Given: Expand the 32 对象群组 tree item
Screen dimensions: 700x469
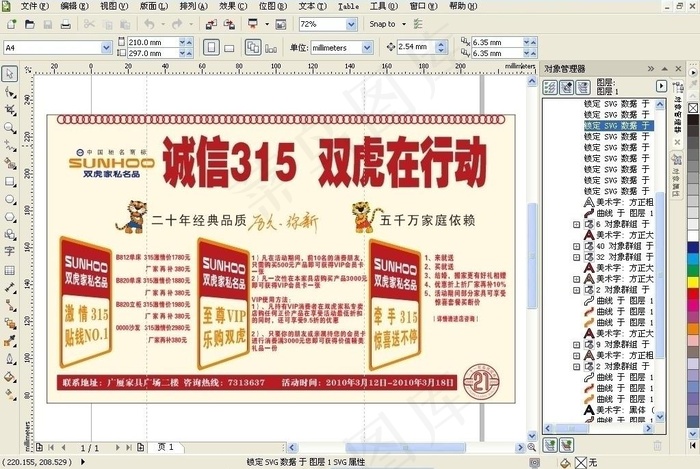Looking at the screenshot, I should pyautogui.click(x=576, y=257).
